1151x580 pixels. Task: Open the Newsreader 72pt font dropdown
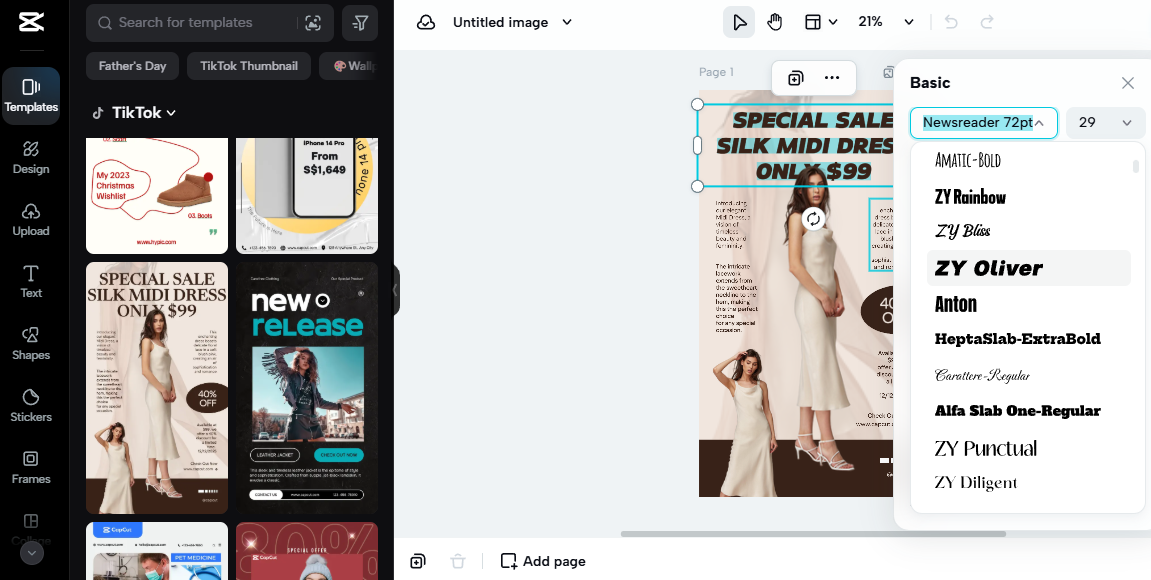[984, 123]
